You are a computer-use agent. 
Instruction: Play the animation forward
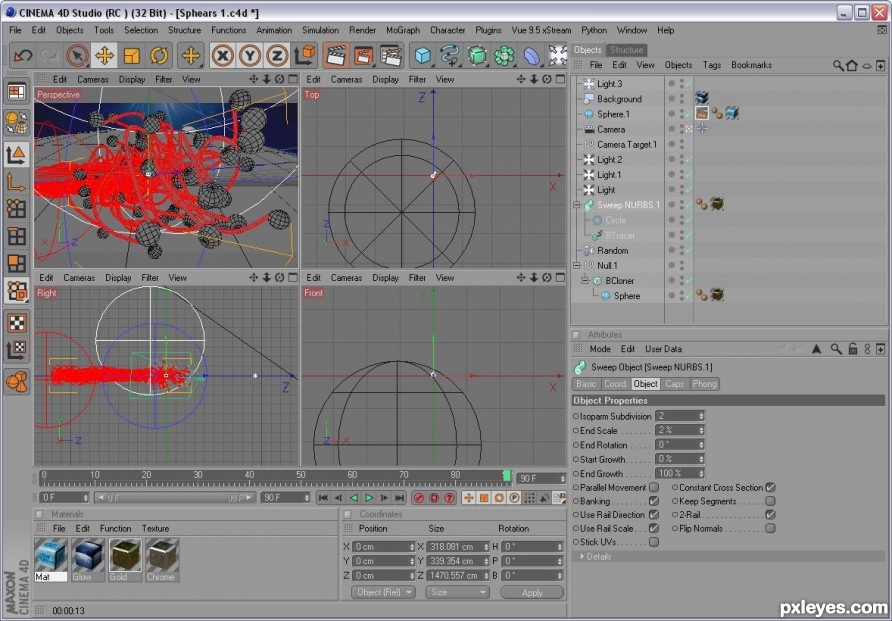click(x=369, y=498)
